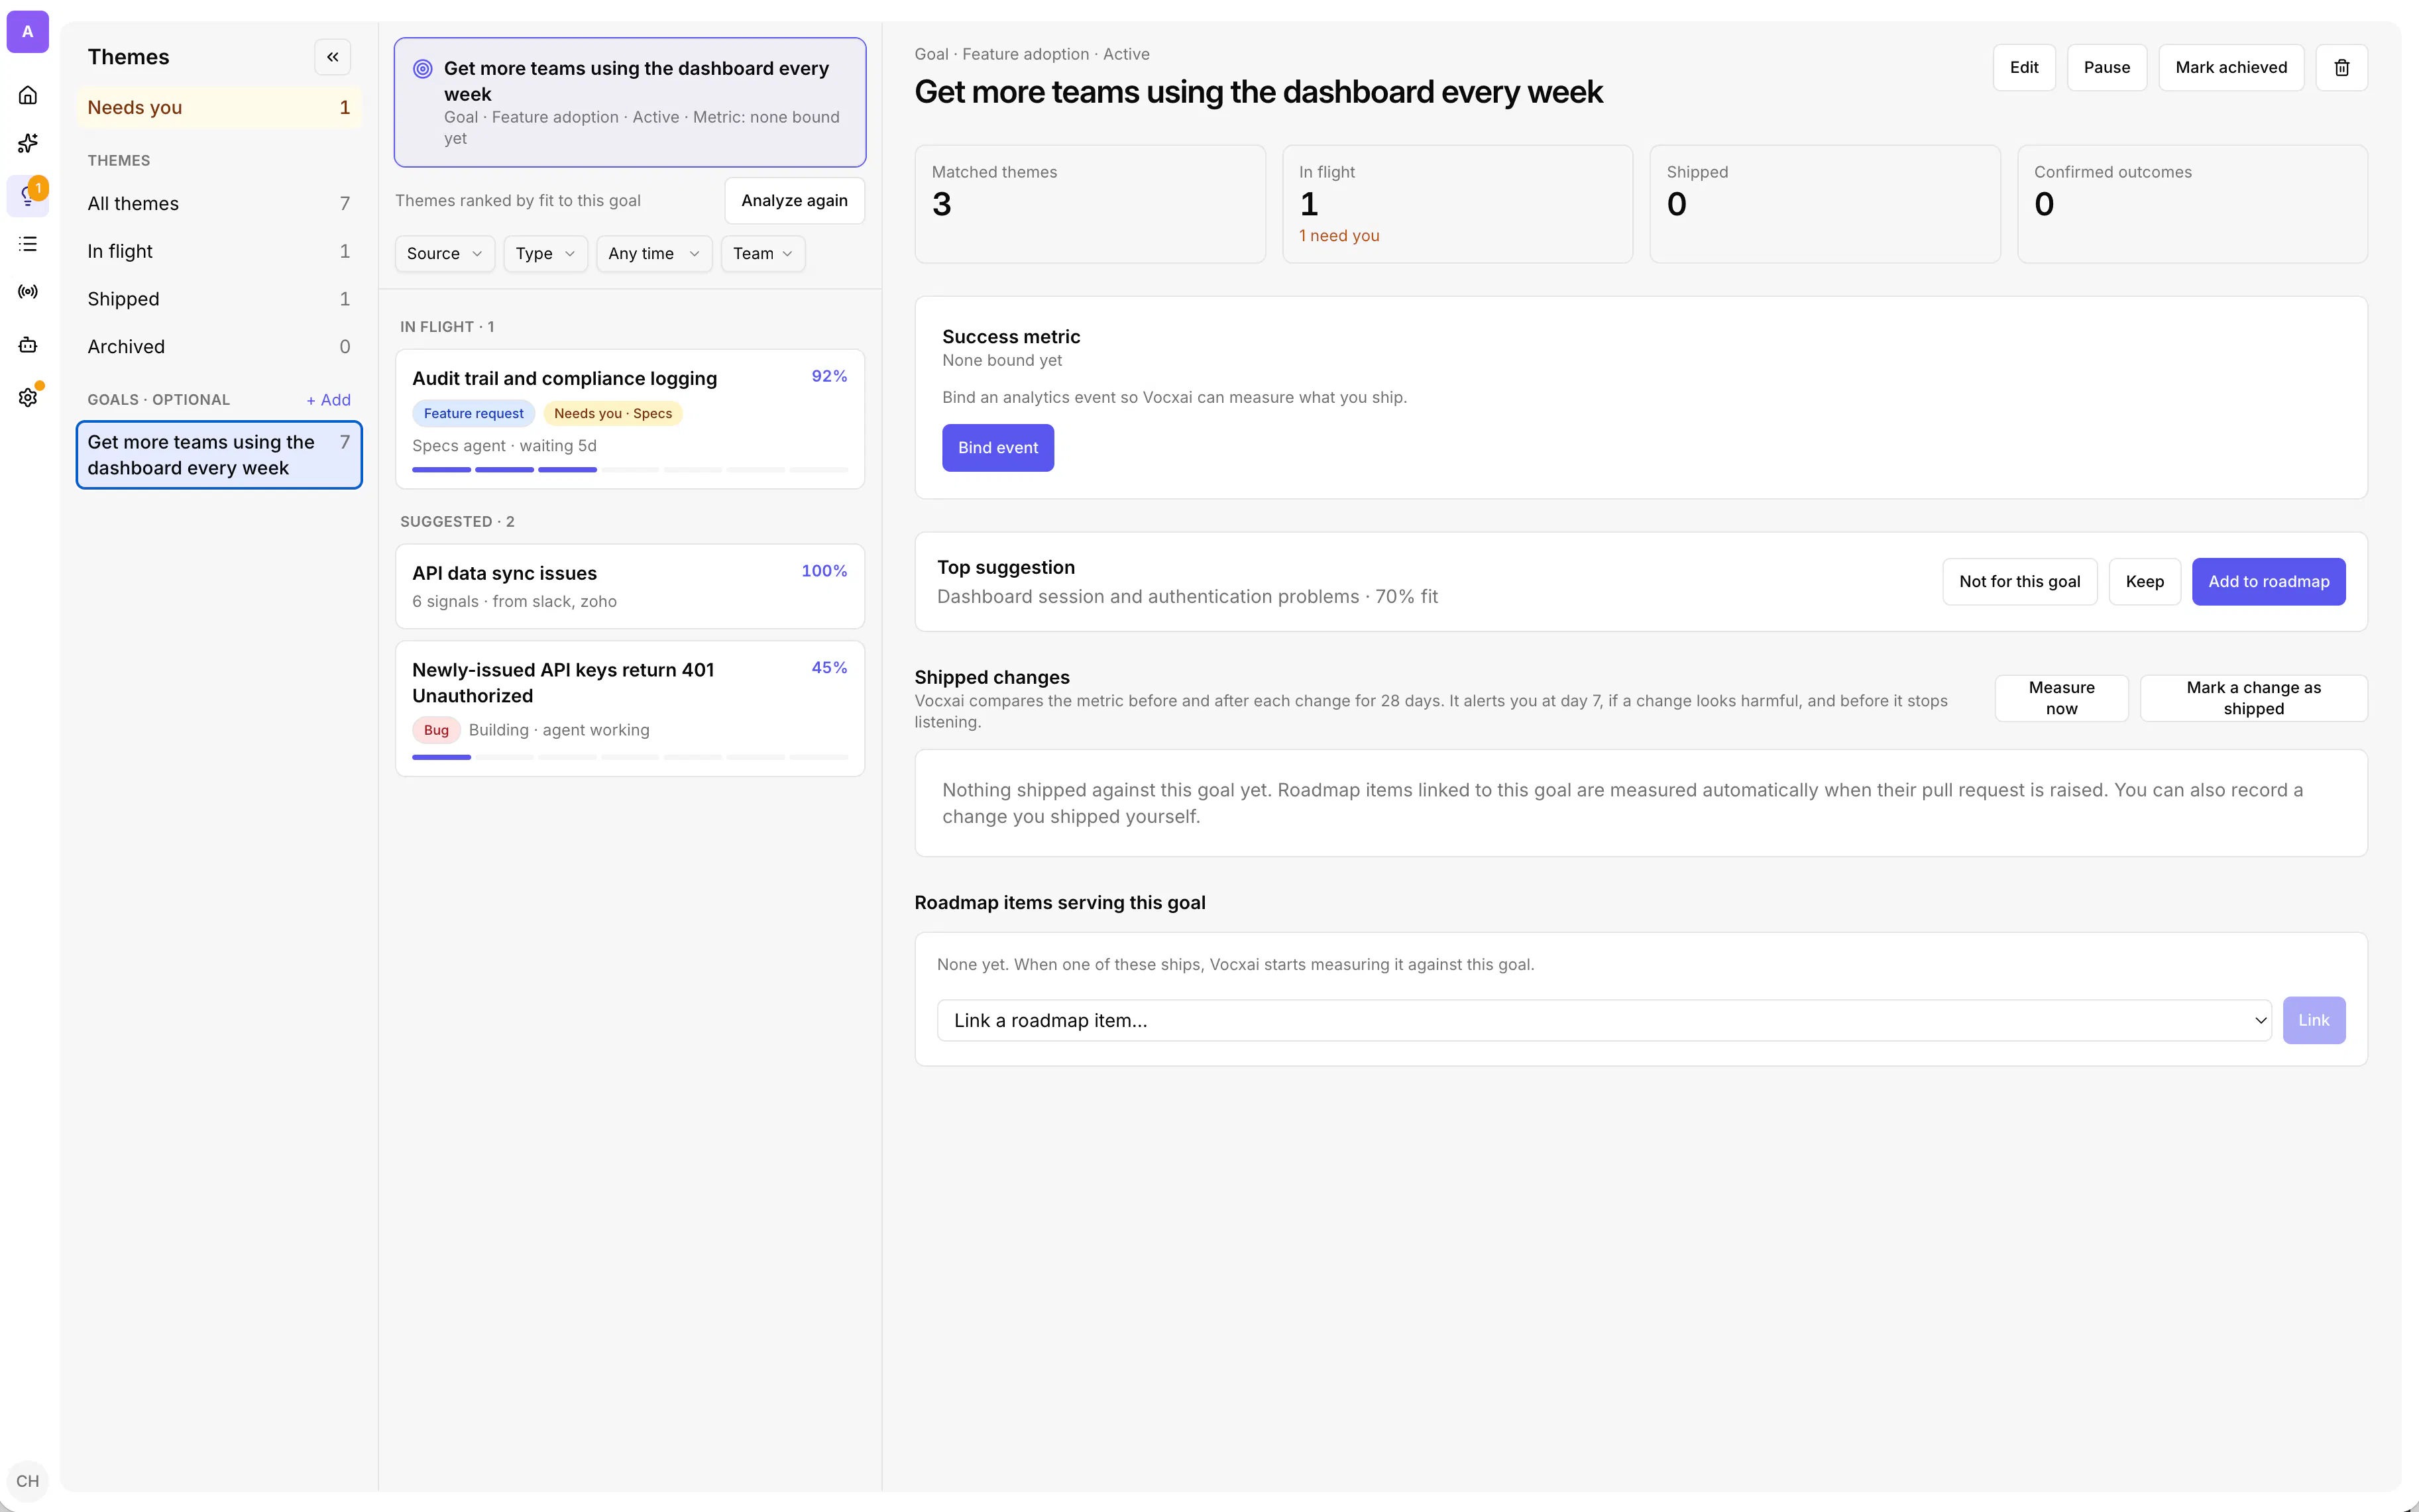Click the Measure now button

click(2061, 698)
